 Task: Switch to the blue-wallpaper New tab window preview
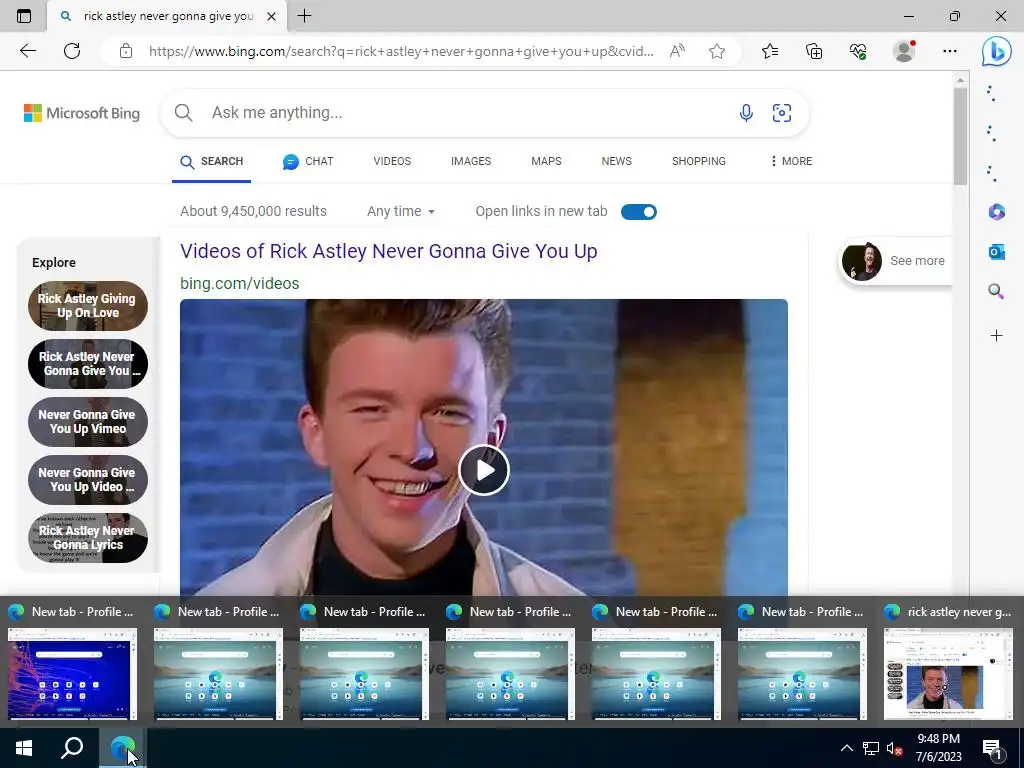click(x=72, y=673)
